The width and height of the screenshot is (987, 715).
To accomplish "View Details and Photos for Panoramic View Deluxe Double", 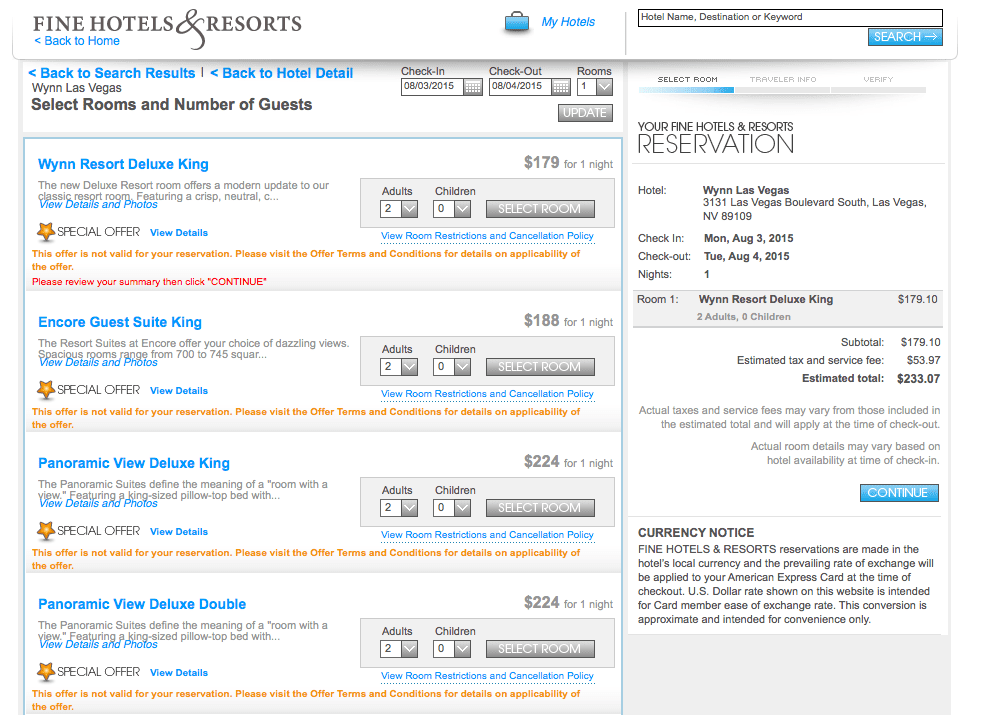I will [98, 645].
